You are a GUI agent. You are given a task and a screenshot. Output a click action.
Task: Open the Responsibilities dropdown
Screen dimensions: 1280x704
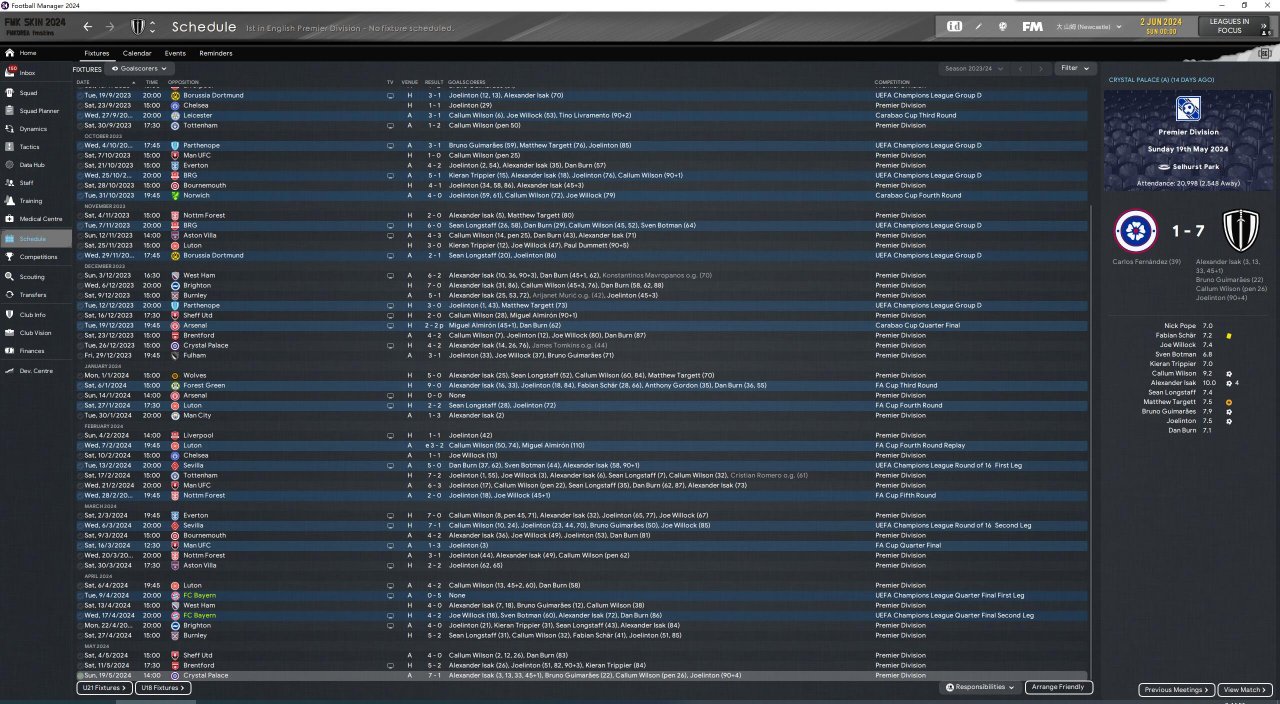979,688
